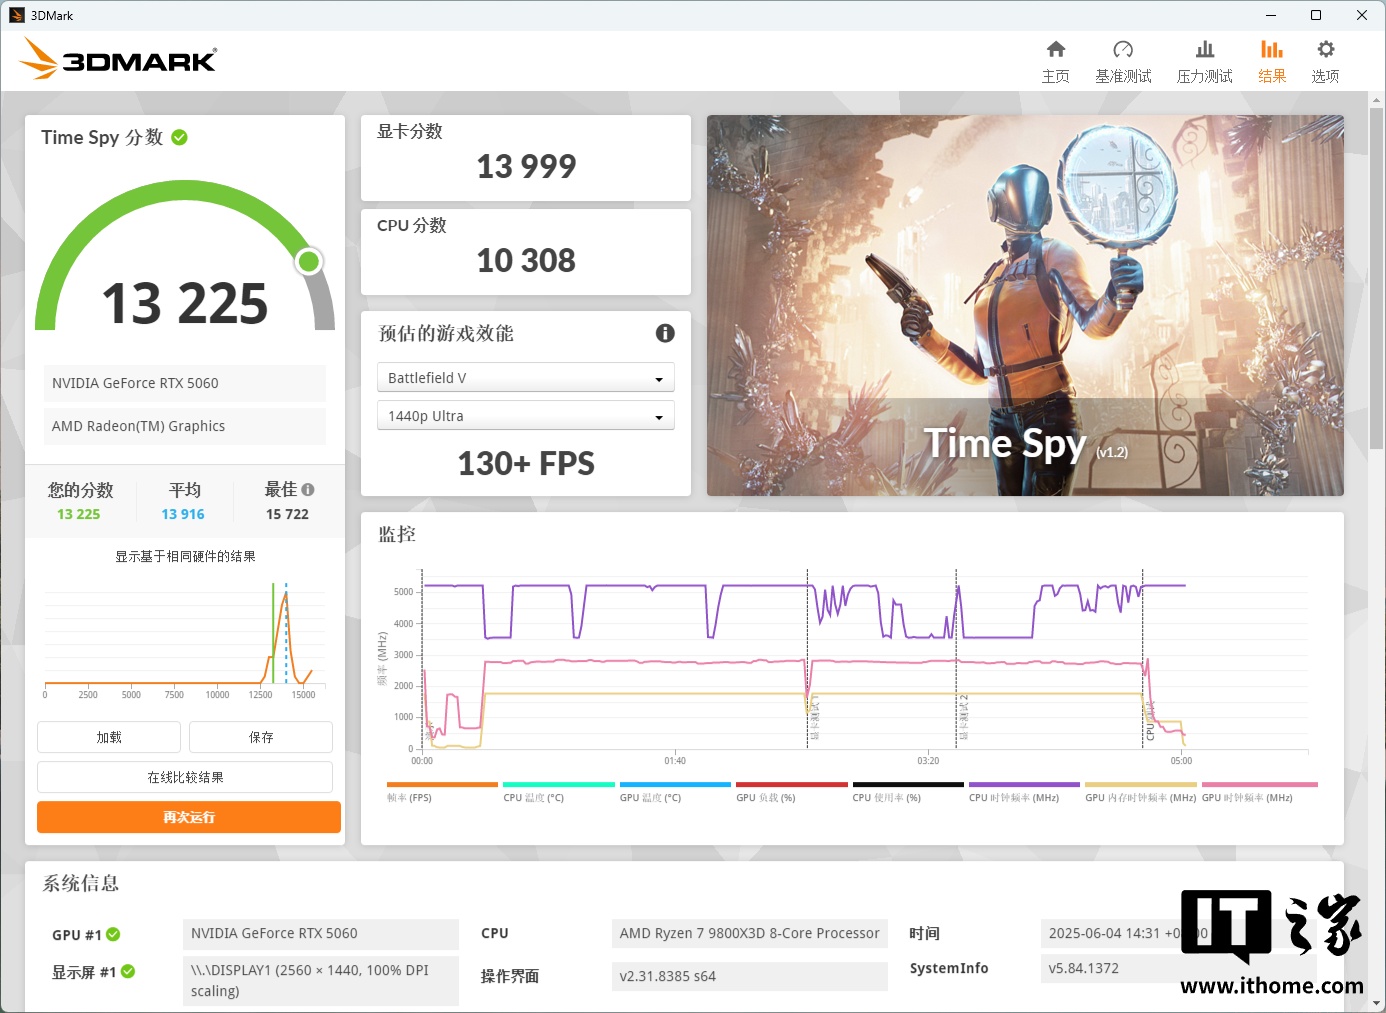Click green check beside Display #1
This screenshot has width=1386, height=1013.
(x=128, y=971)
